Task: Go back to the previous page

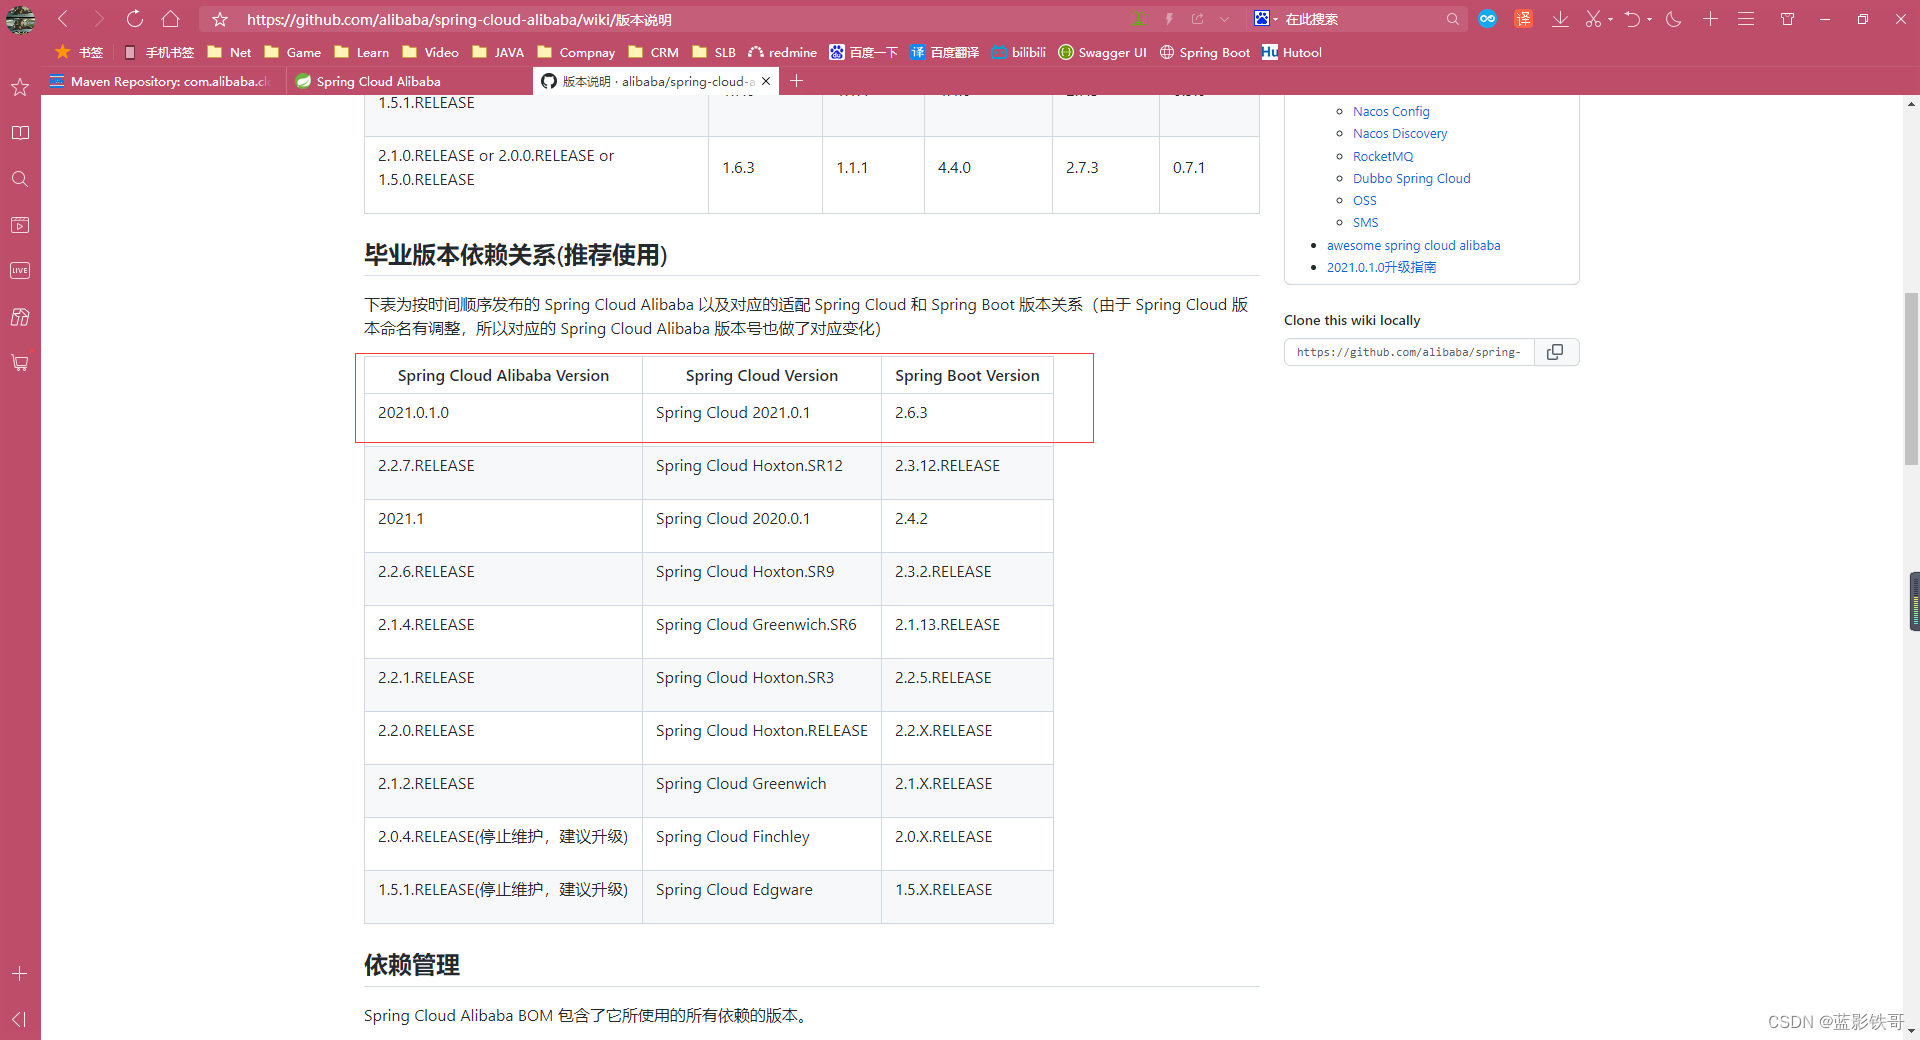Action: [x=63, y=19]
